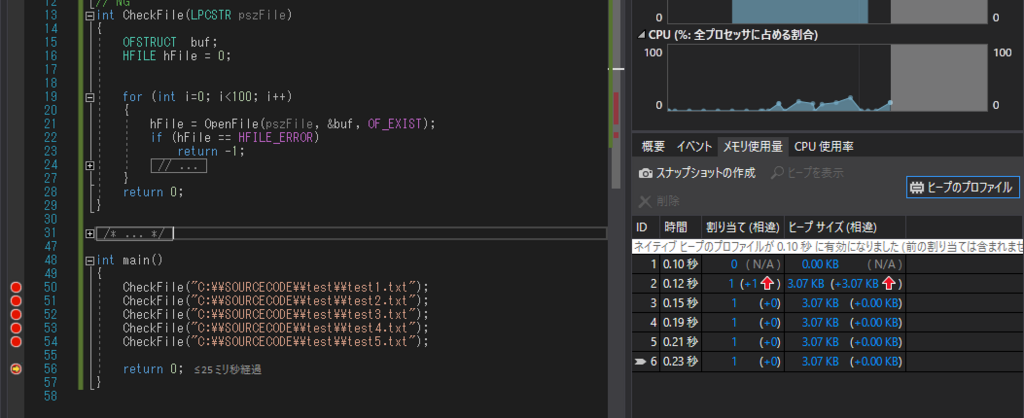Viewport: 1024px width, 418px height.
Task: Switch to the イベント tab
Action: [694, 147]
